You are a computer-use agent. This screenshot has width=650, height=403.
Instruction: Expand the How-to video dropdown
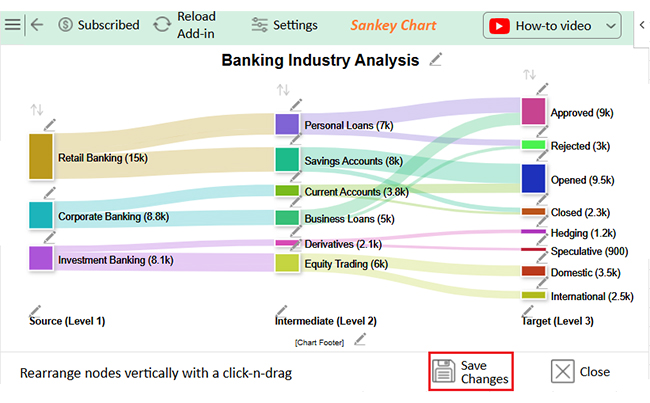(x=612, y=26)
